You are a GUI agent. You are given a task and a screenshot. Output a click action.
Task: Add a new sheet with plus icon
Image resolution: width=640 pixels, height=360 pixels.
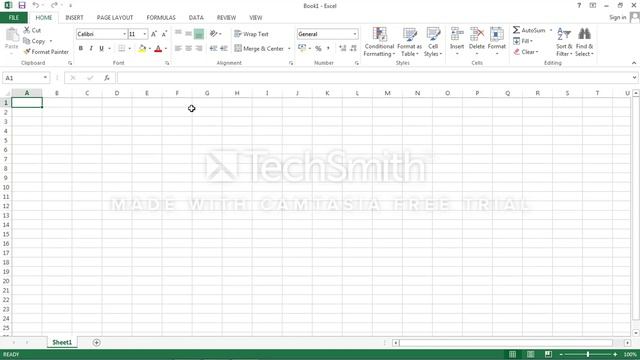point(97,342)
